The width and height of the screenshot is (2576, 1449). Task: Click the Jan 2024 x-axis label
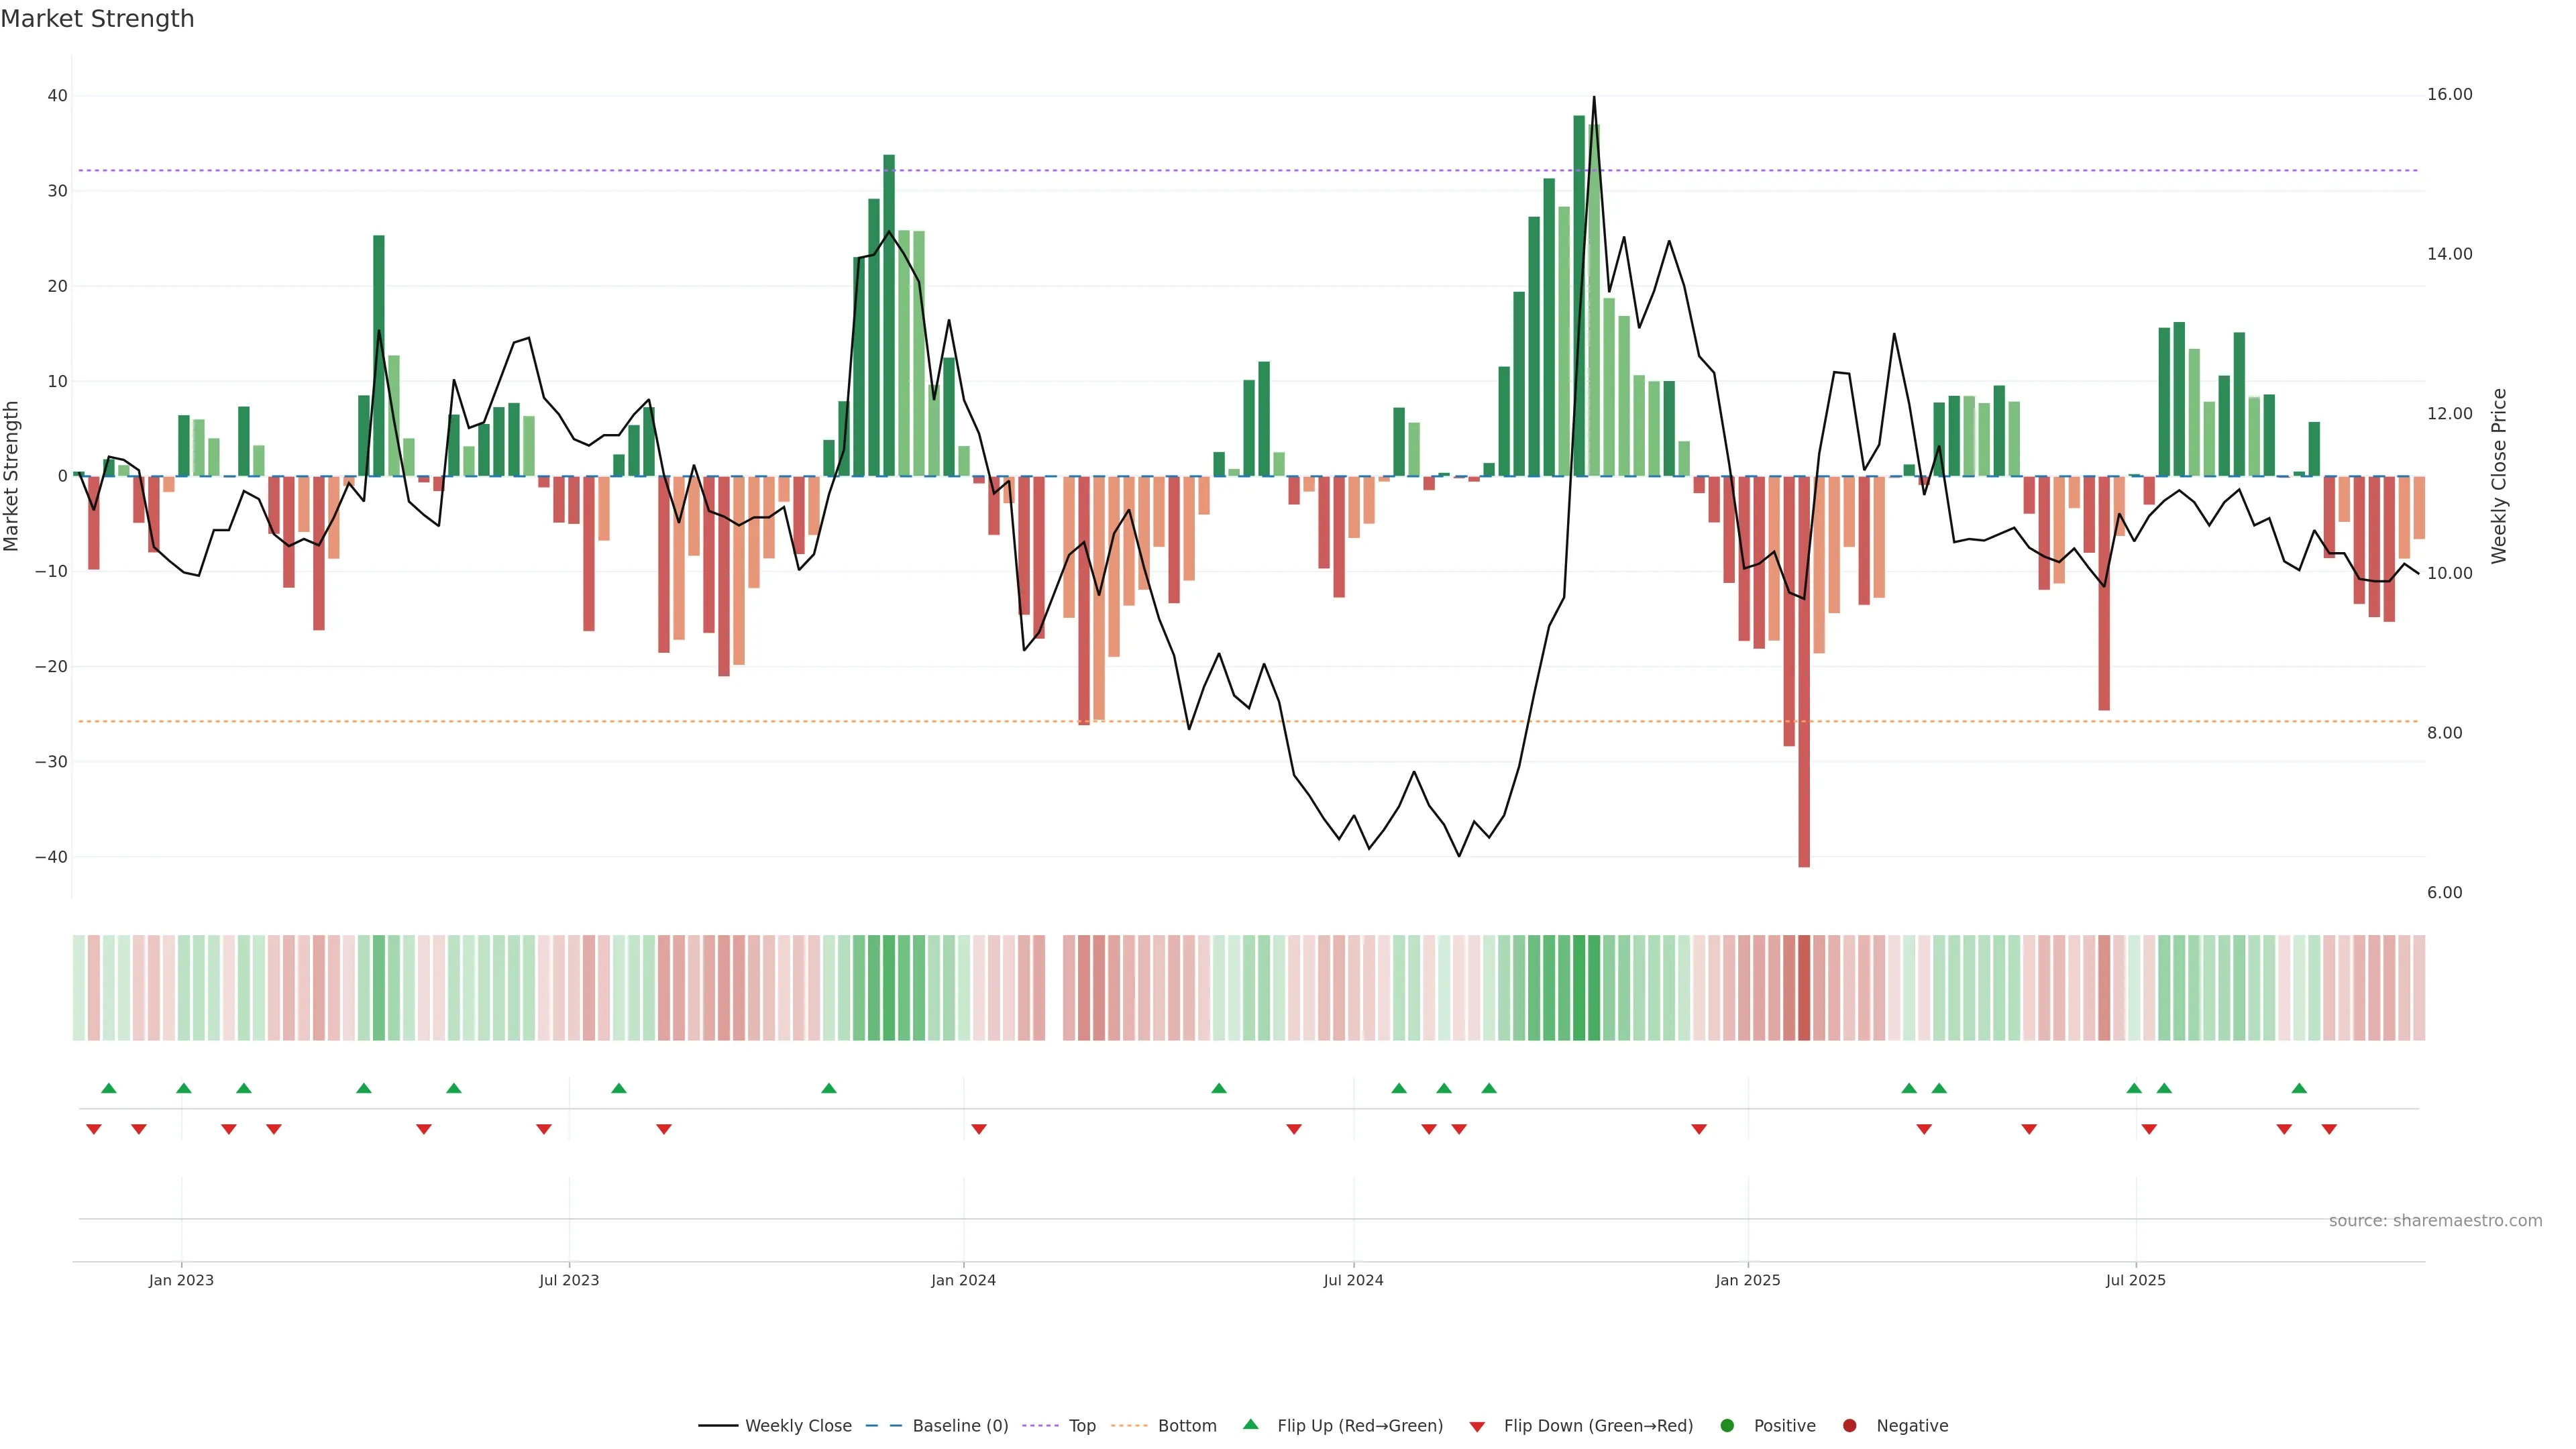(963, 1280)
